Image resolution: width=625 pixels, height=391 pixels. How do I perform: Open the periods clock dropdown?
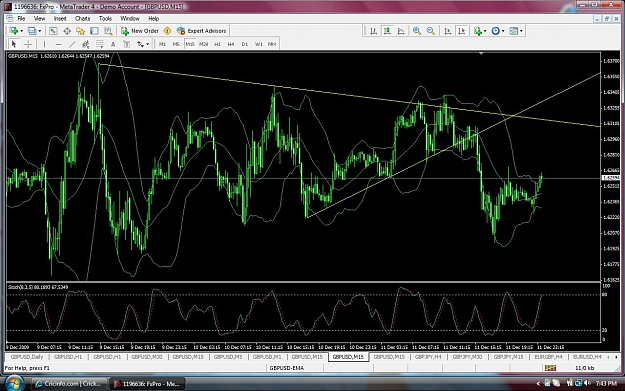(497, 31)
